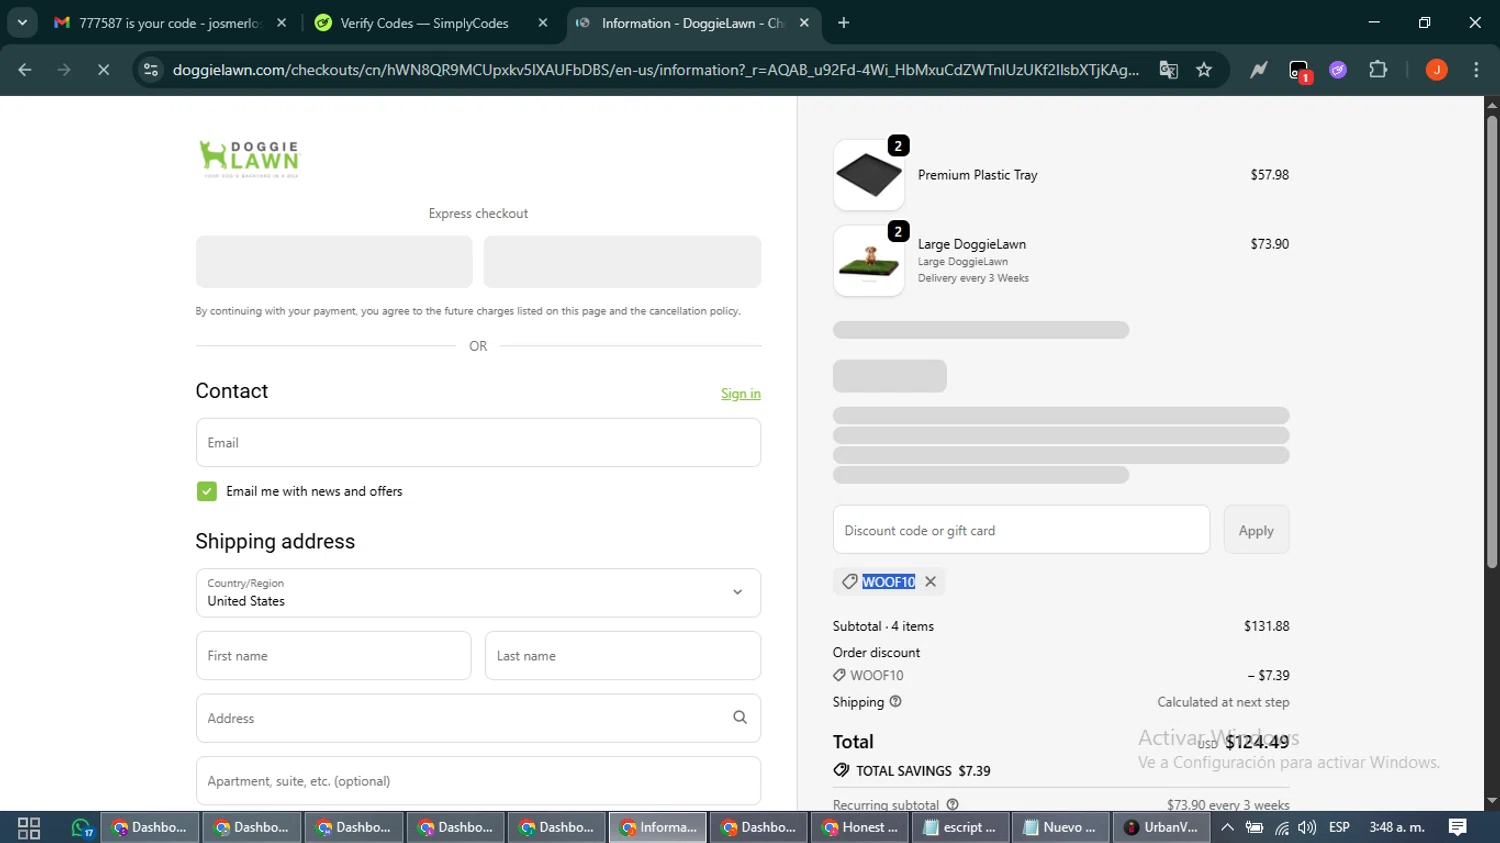Close the Gmail tab
This screenshot has height=843, width=1500.
(x=282, y=23)
